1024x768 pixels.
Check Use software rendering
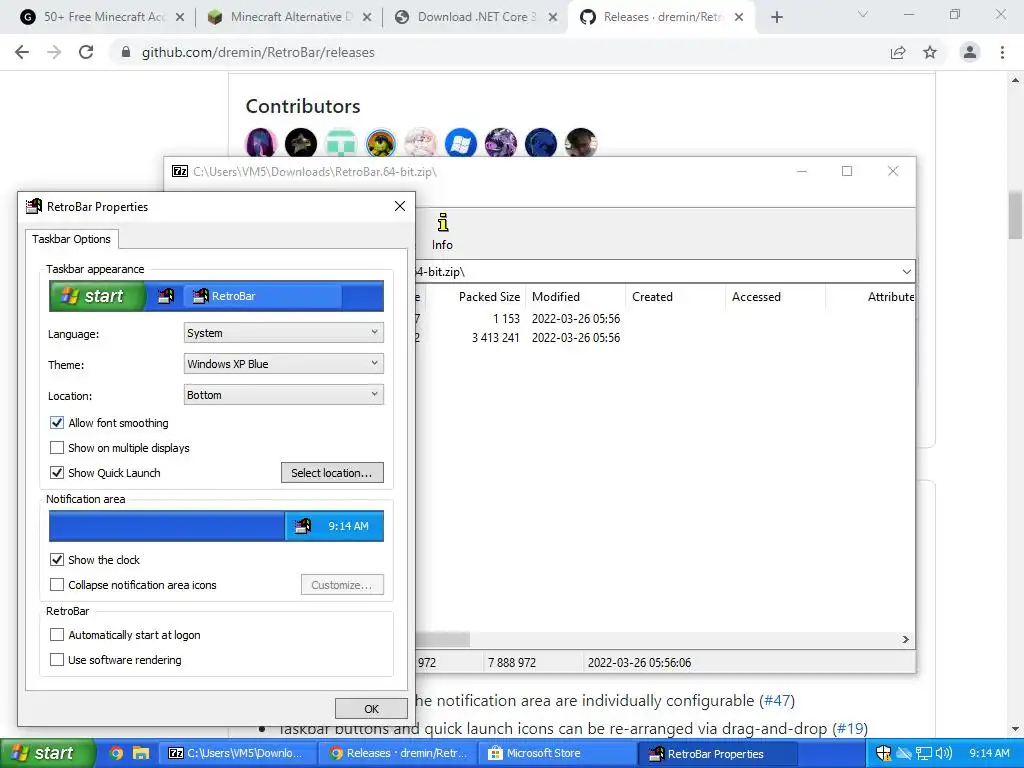point(57,660)
